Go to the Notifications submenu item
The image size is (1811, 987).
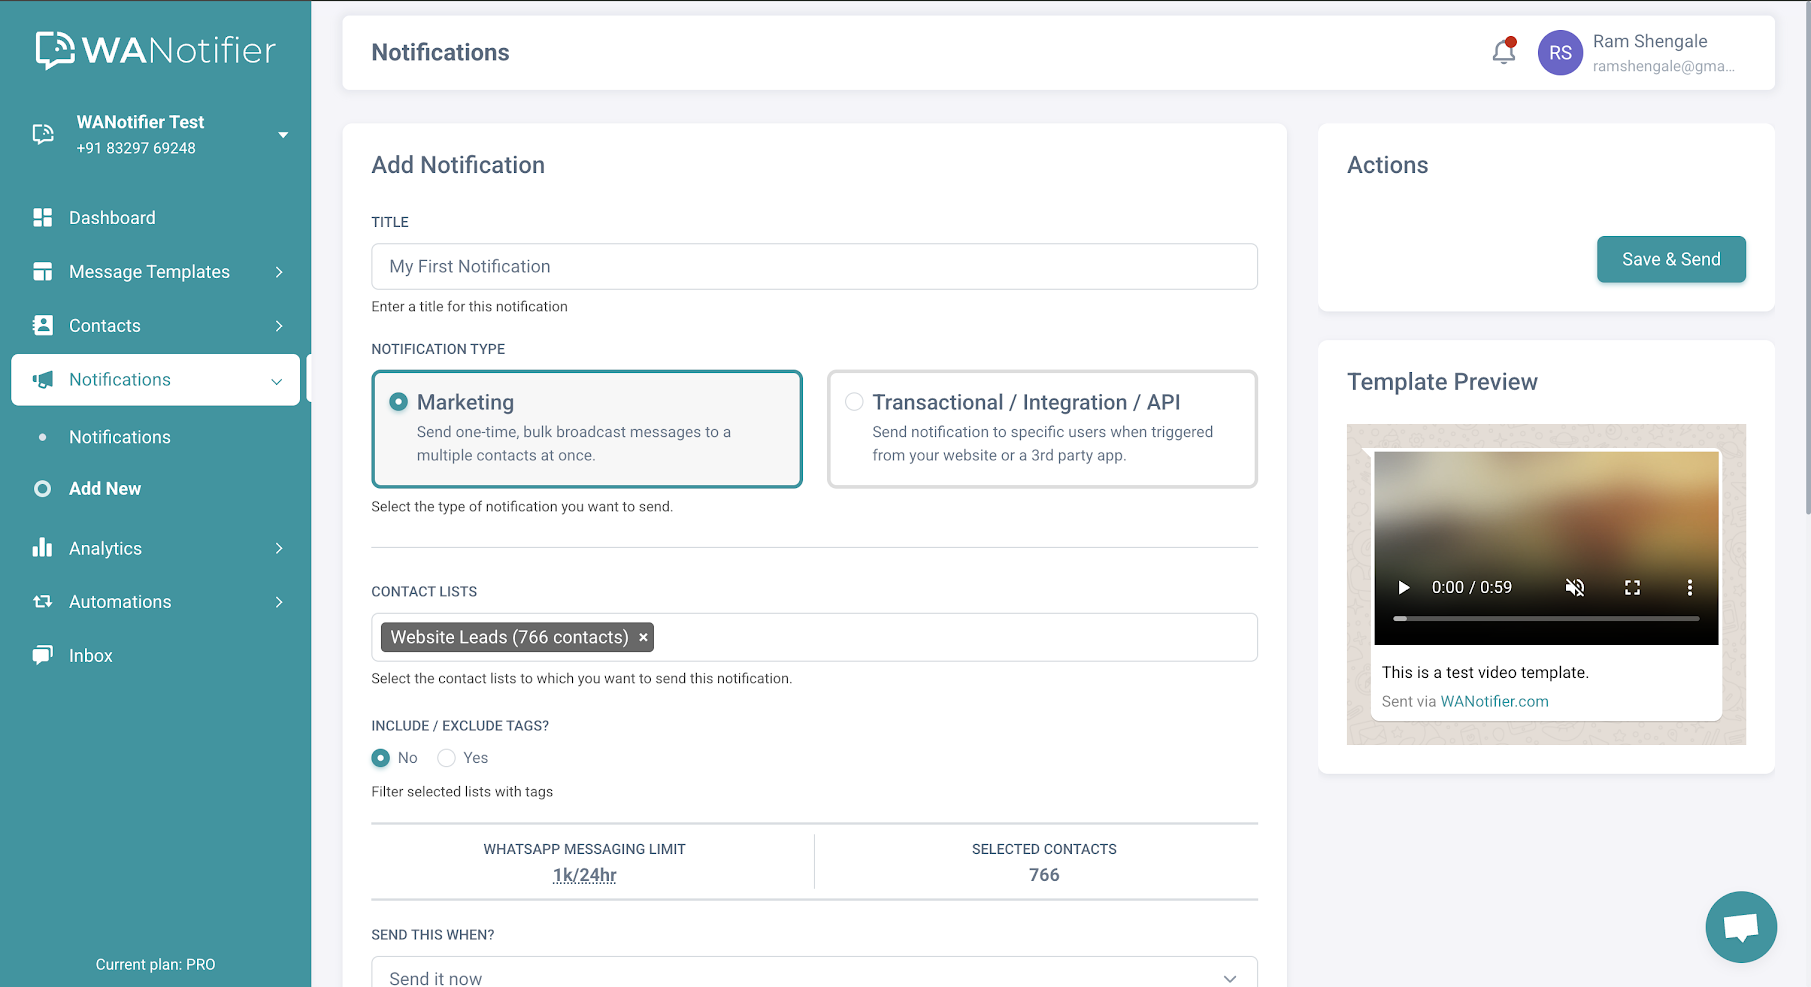119,437
